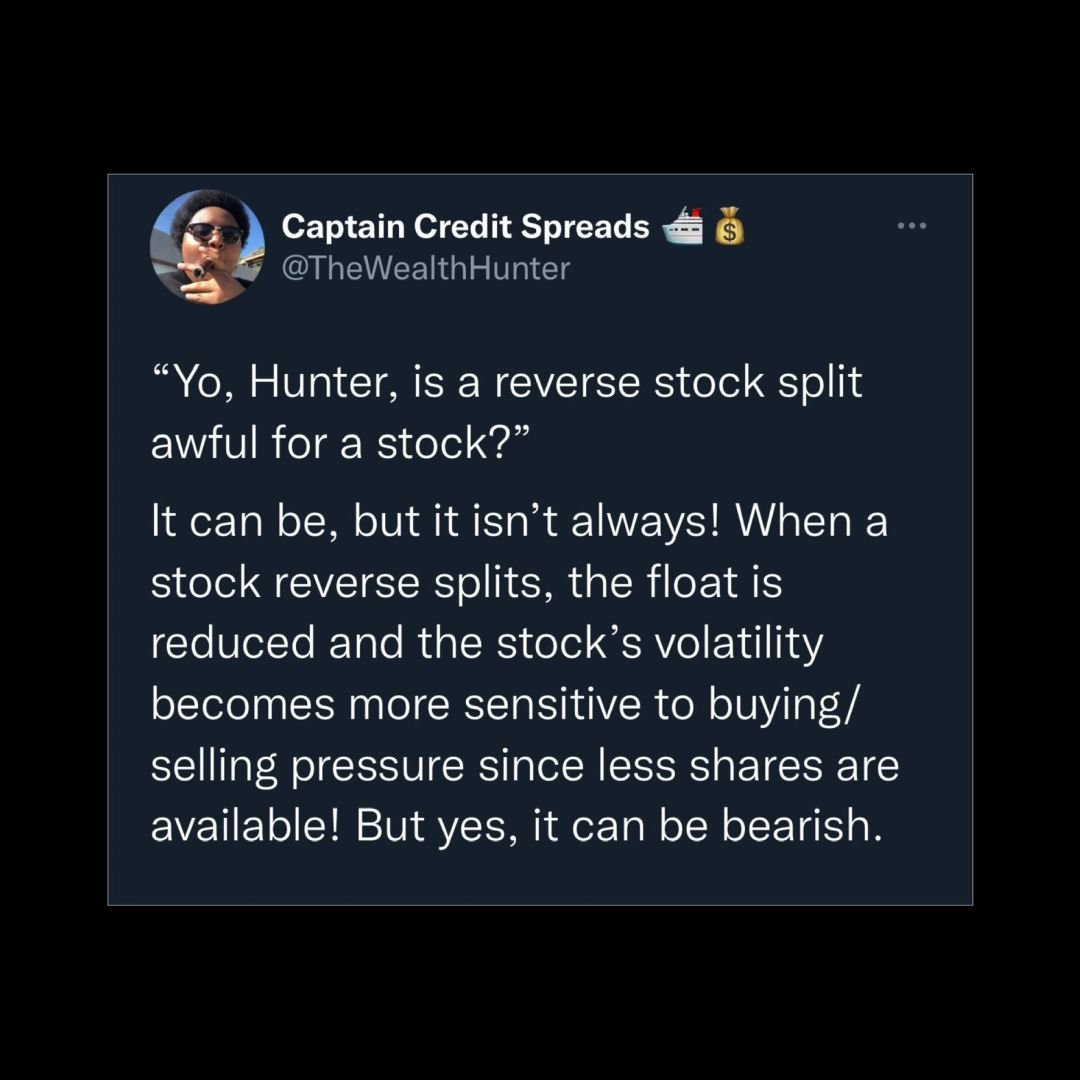Click the phrase "reverse stock split" in the quote
Image resolution: width=1080 pixels, height=1080 pixels.
coord(678,382)
